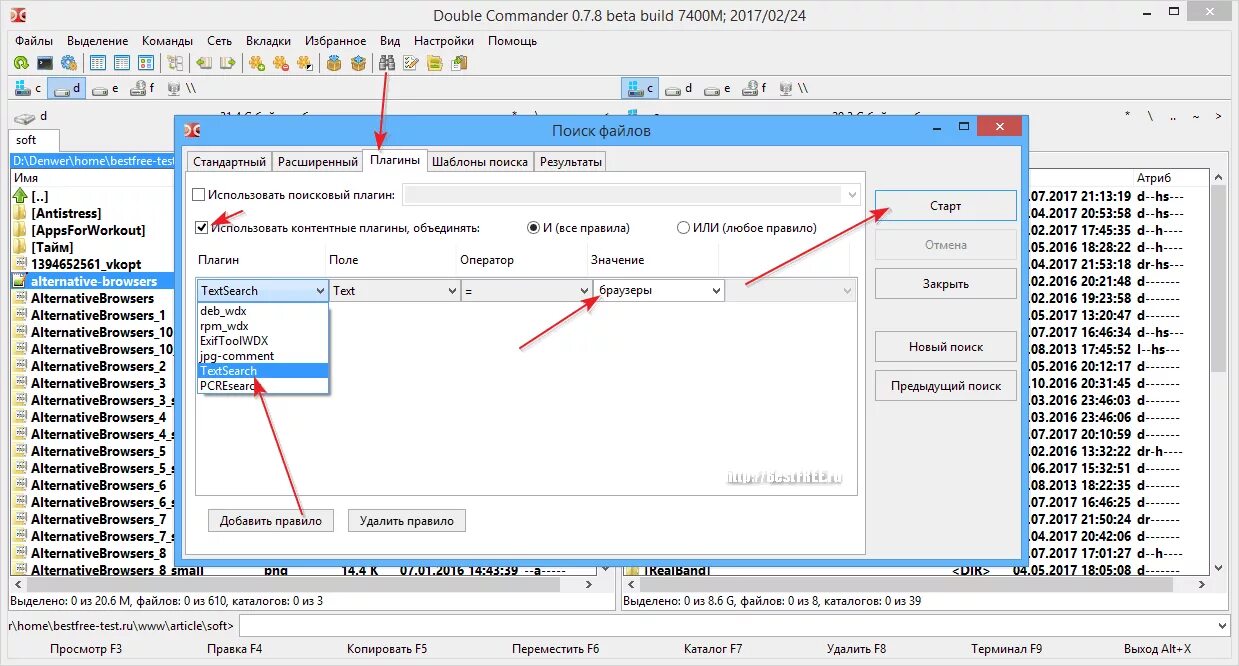Select optical drive f in the left drive bar
This screenshot has width=1239, height=666.
point(143,88)
